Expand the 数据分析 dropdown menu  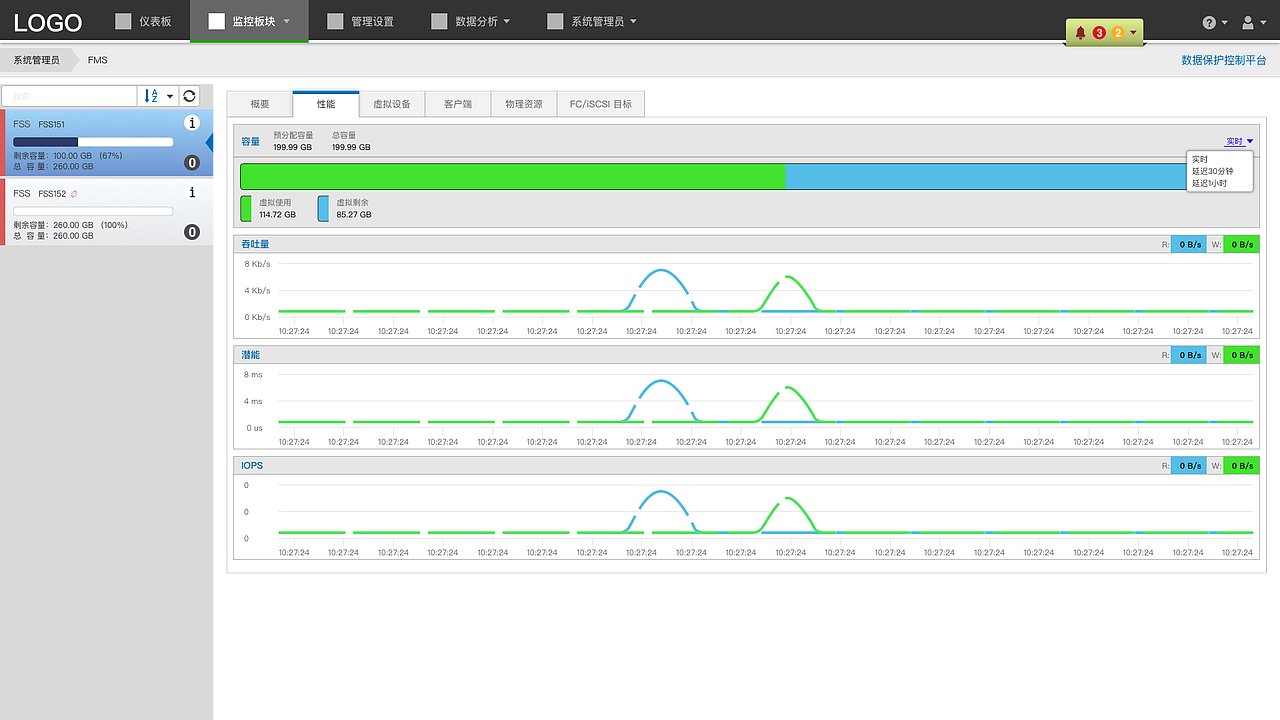471,21
